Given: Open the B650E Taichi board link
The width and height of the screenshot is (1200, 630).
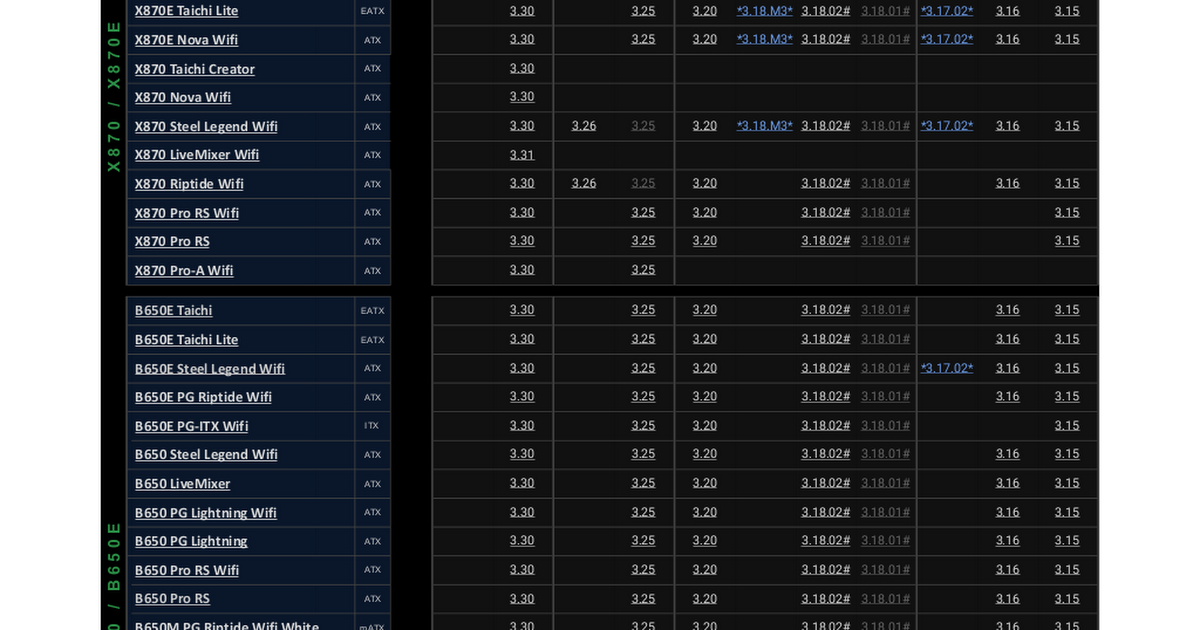Looking at the screenshot, I should click(174, 310).
